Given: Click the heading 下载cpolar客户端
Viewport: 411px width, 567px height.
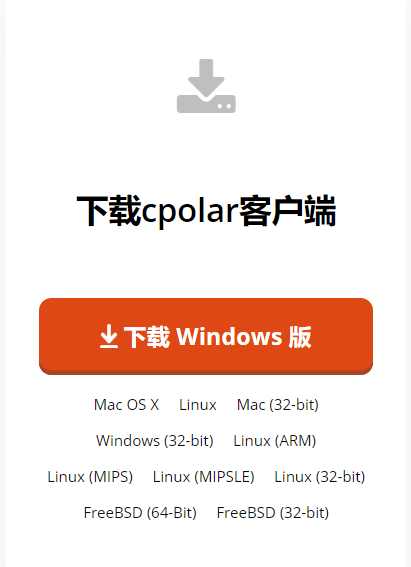Looking at the screenshot, I should coord(206,211).
